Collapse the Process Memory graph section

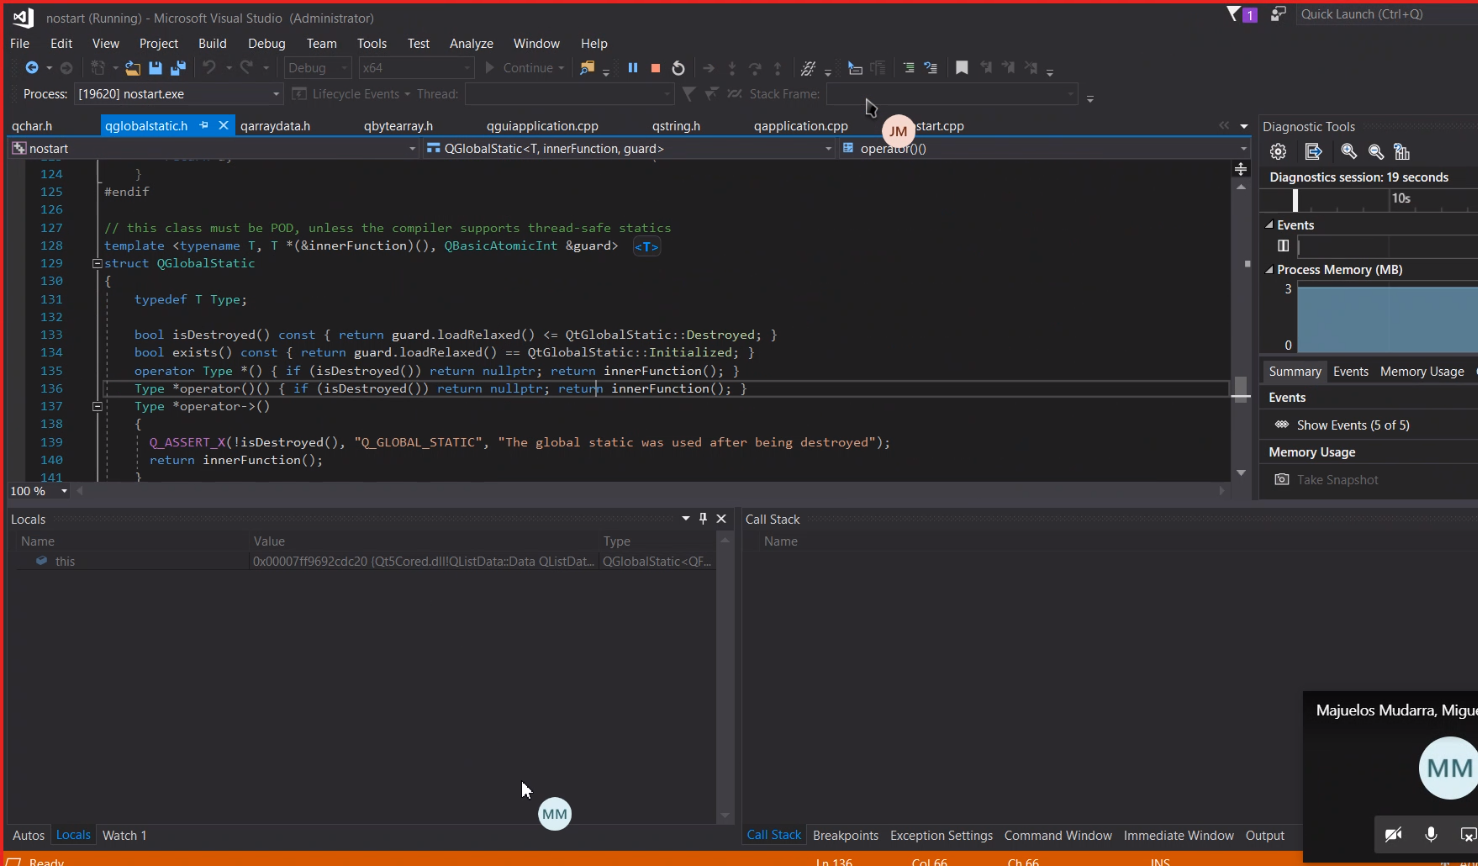click(x=1269, y=270)
